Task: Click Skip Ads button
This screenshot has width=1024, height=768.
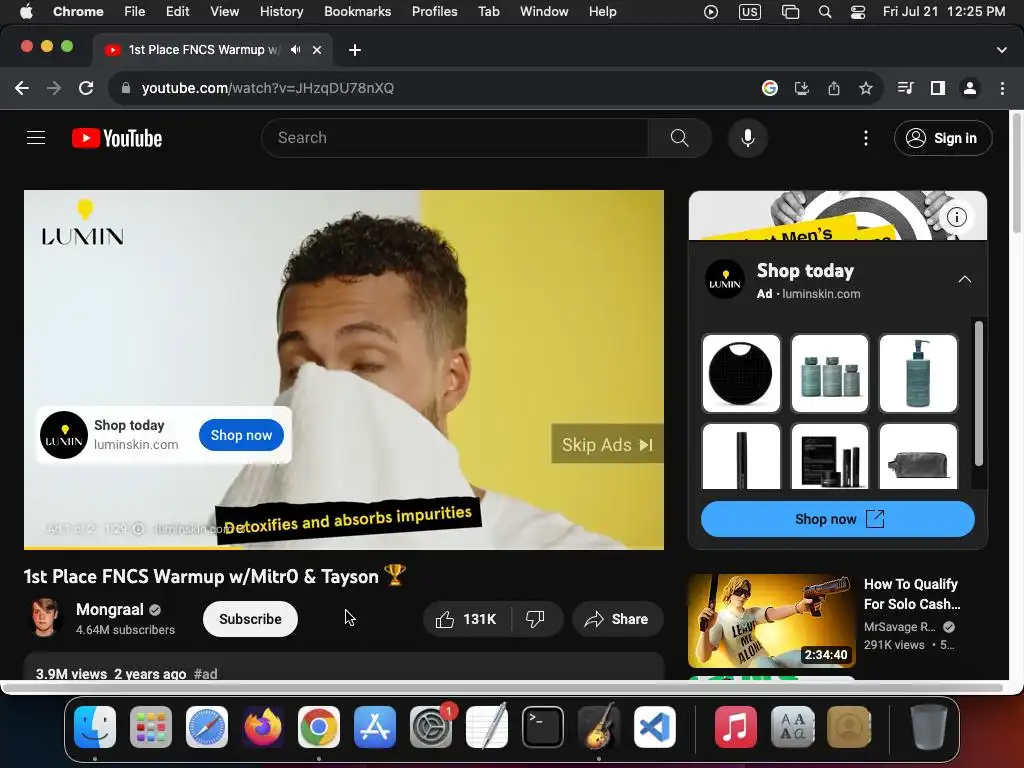Action: click(x=607, y=445)
